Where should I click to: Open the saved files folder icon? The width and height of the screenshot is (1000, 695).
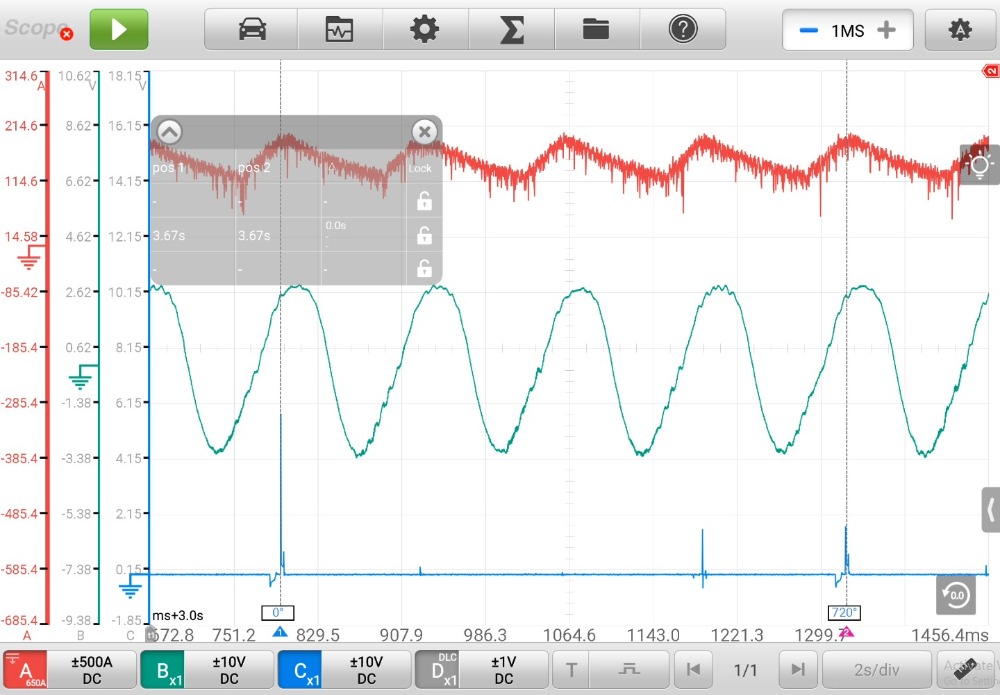point(596,30)
